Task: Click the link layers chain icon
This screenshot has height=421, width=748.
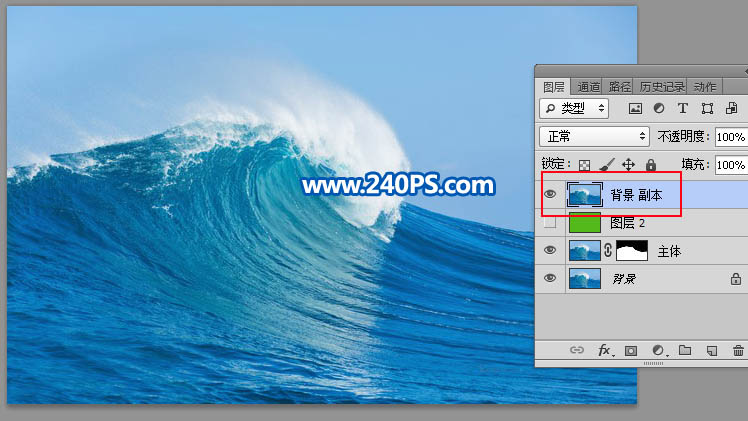Action: pos(577,350)
